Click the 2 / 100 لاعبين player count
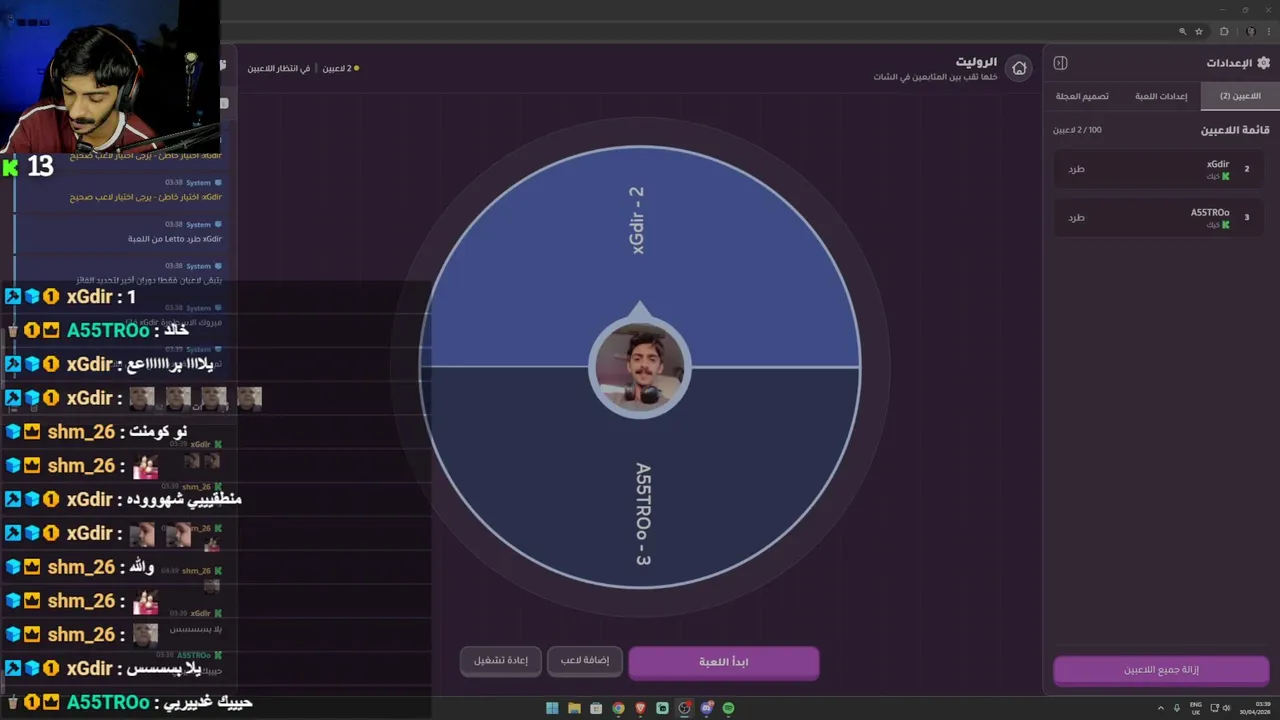Screen dimensions: 1280x720 tap(1077, 130)
